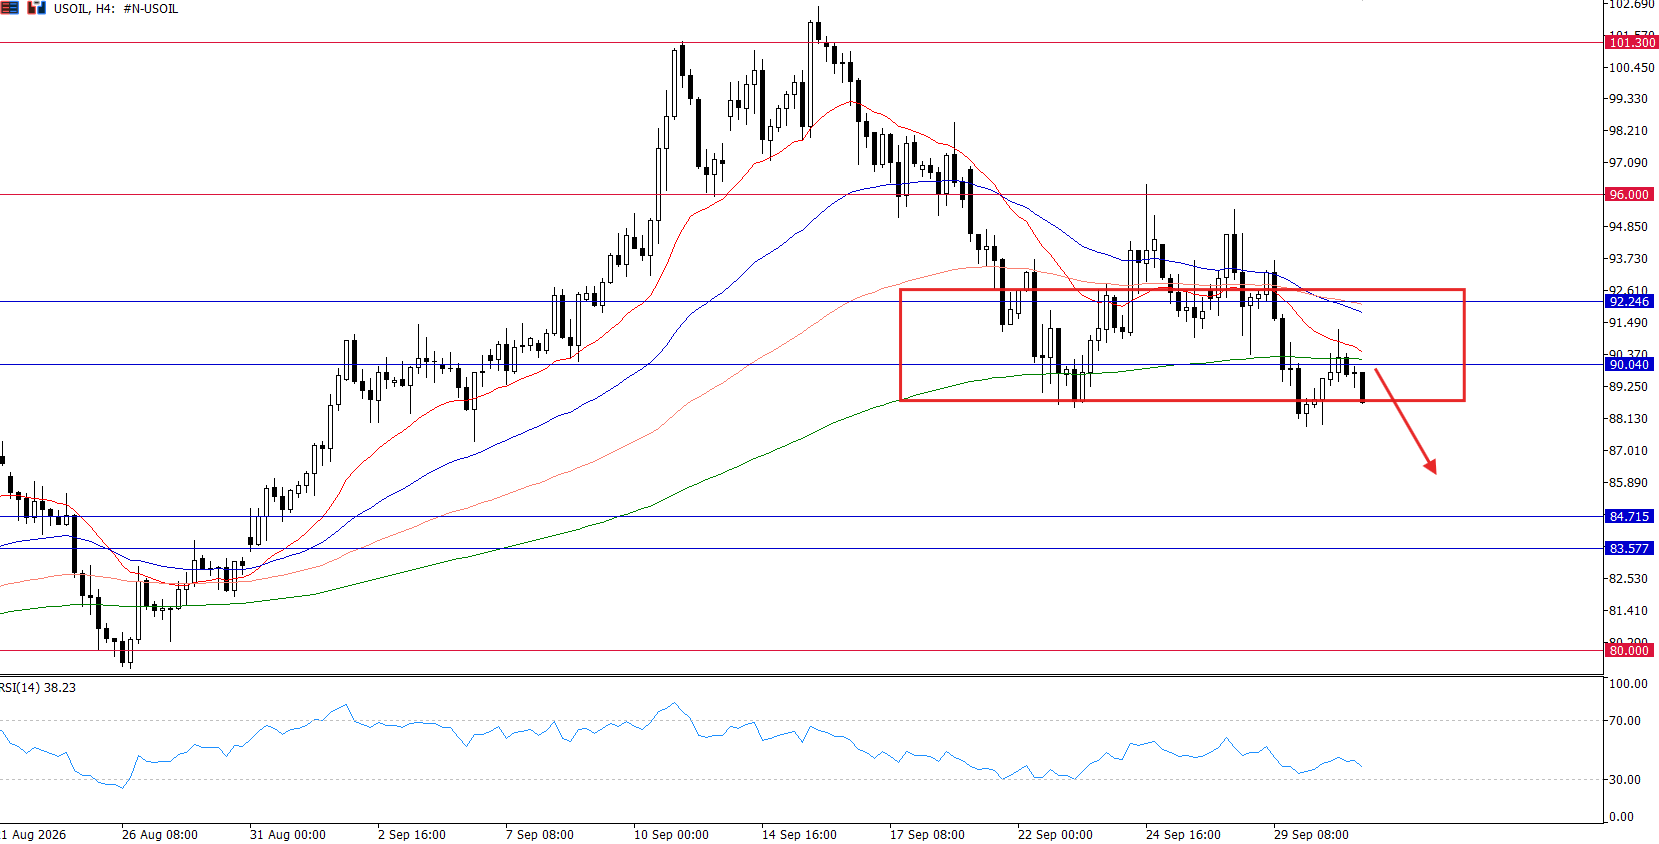Click the 96.000 red price level label
This screenshot has width=1659, height=844.
point(1631,195)
